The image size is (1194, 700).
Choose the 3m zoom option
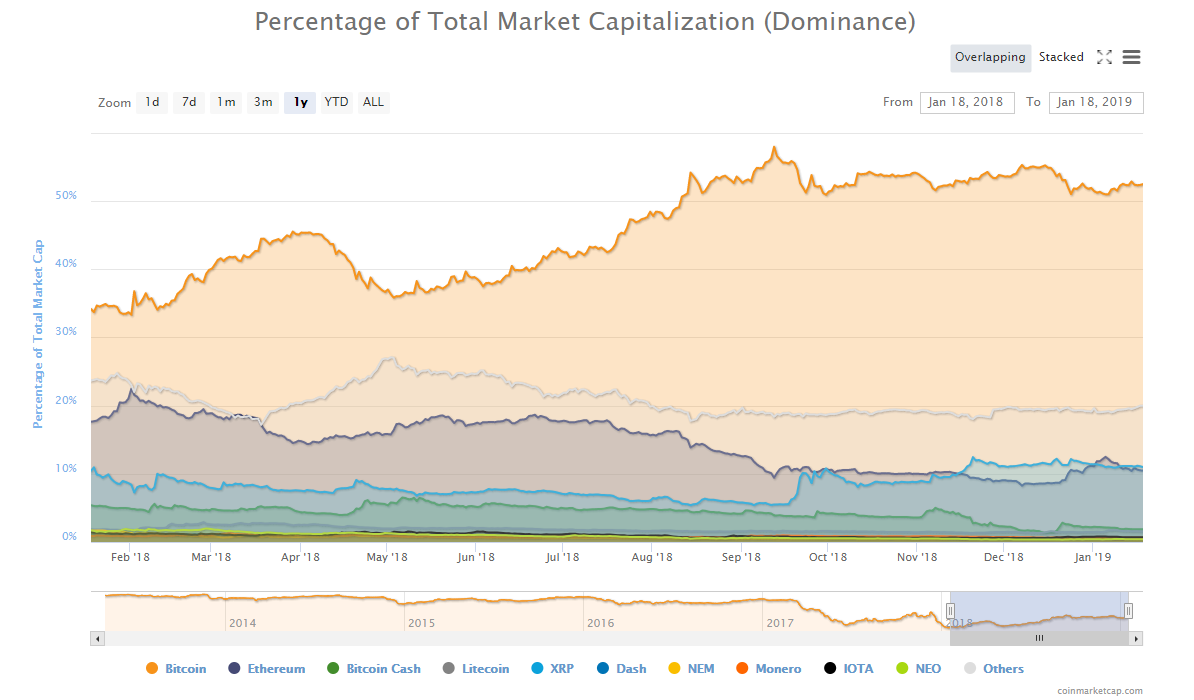click(263, 102)
